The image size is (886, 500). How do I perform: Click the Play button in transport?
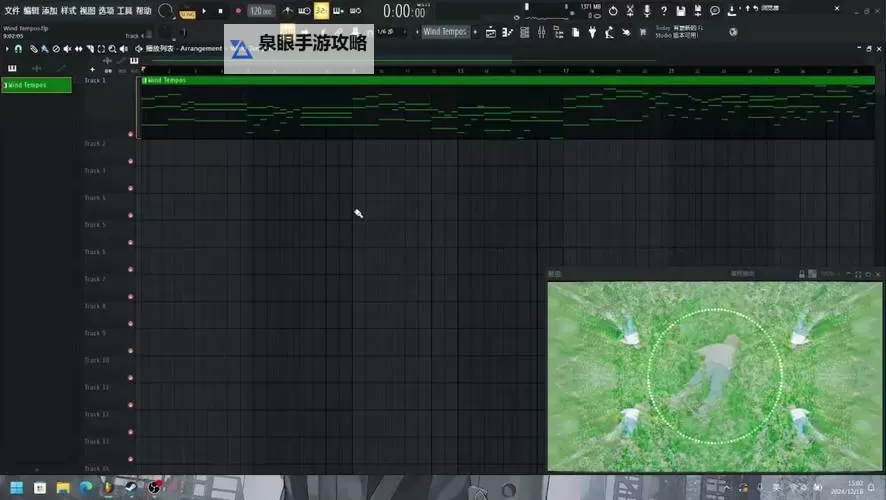[x=204, y=11]
